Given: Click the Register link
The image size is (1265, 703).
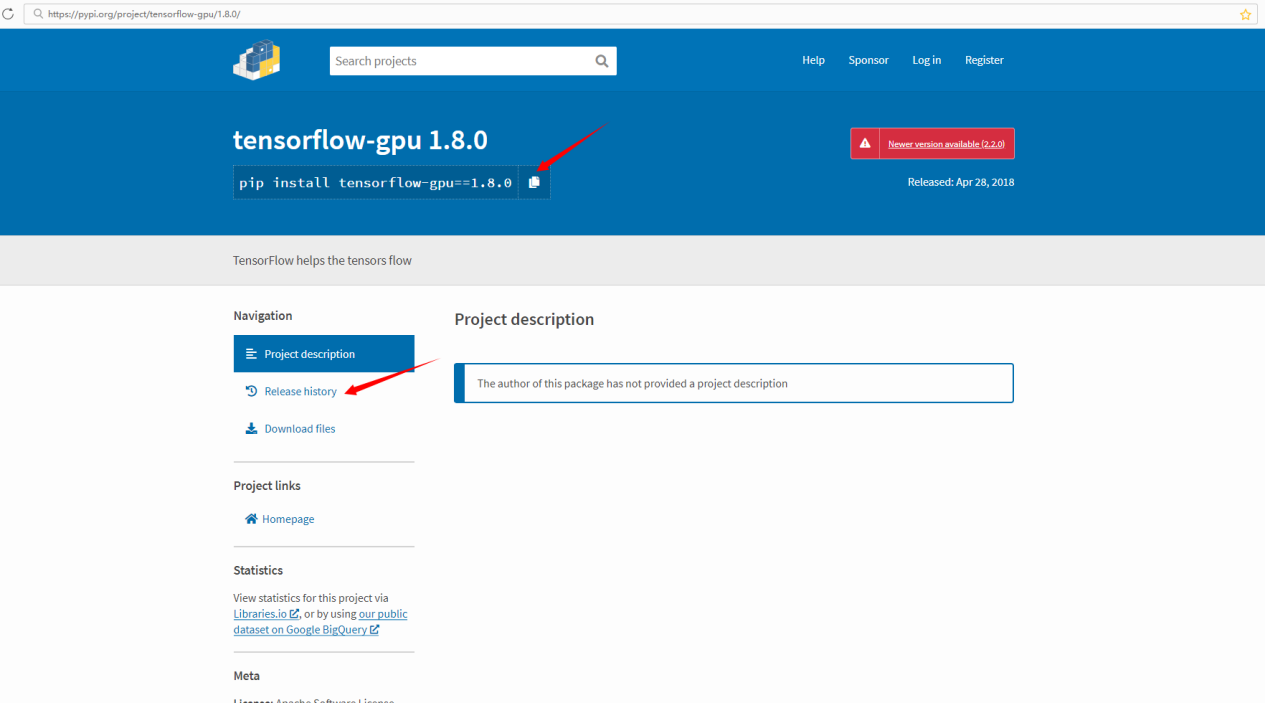Looking at the screenshot, I should [x=984, y=60].
